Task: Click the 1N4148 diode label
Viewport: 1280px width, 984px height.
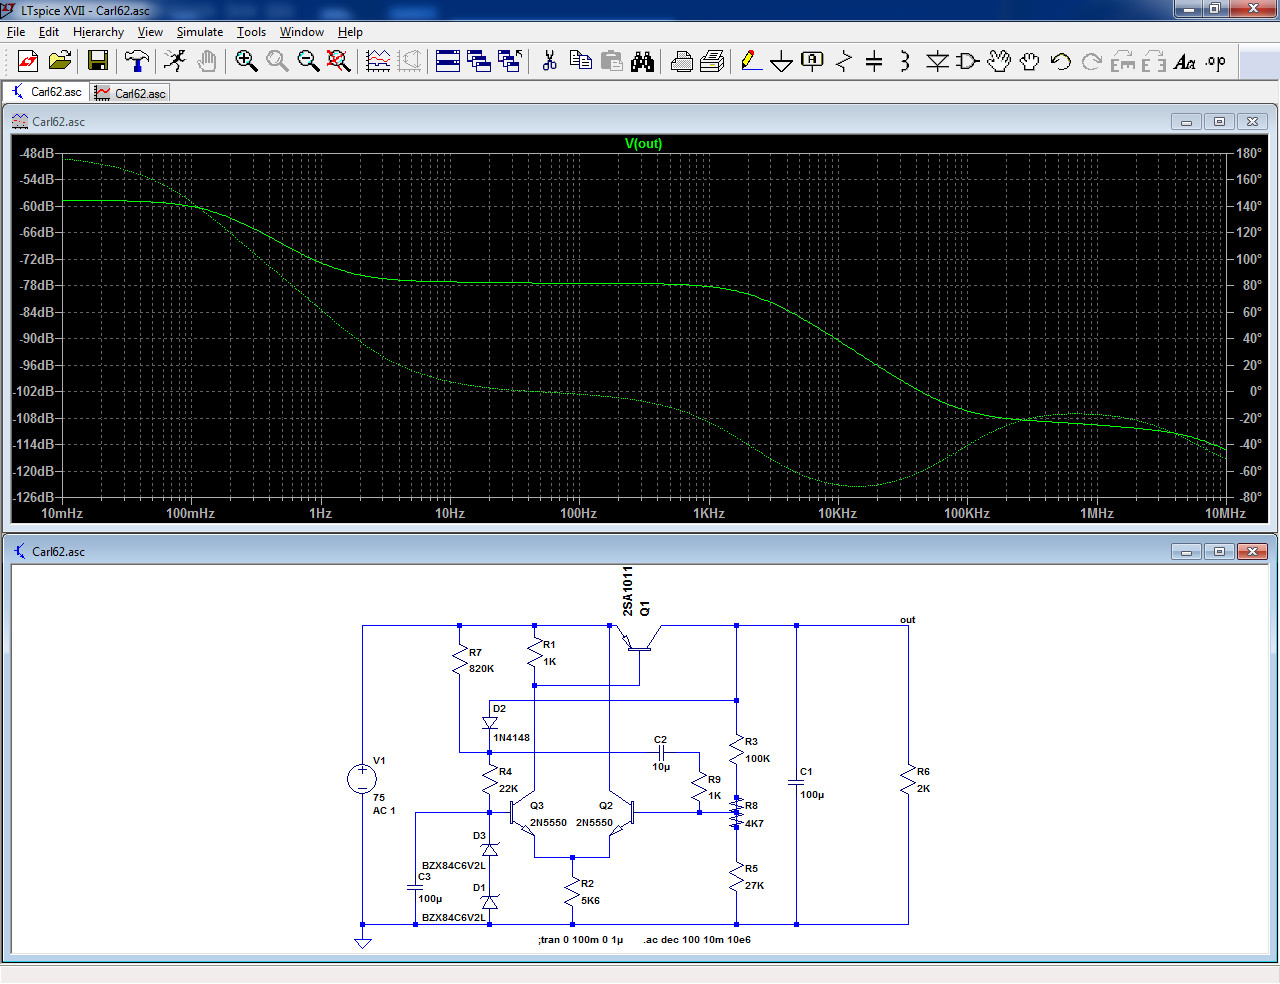Action: 511,738
